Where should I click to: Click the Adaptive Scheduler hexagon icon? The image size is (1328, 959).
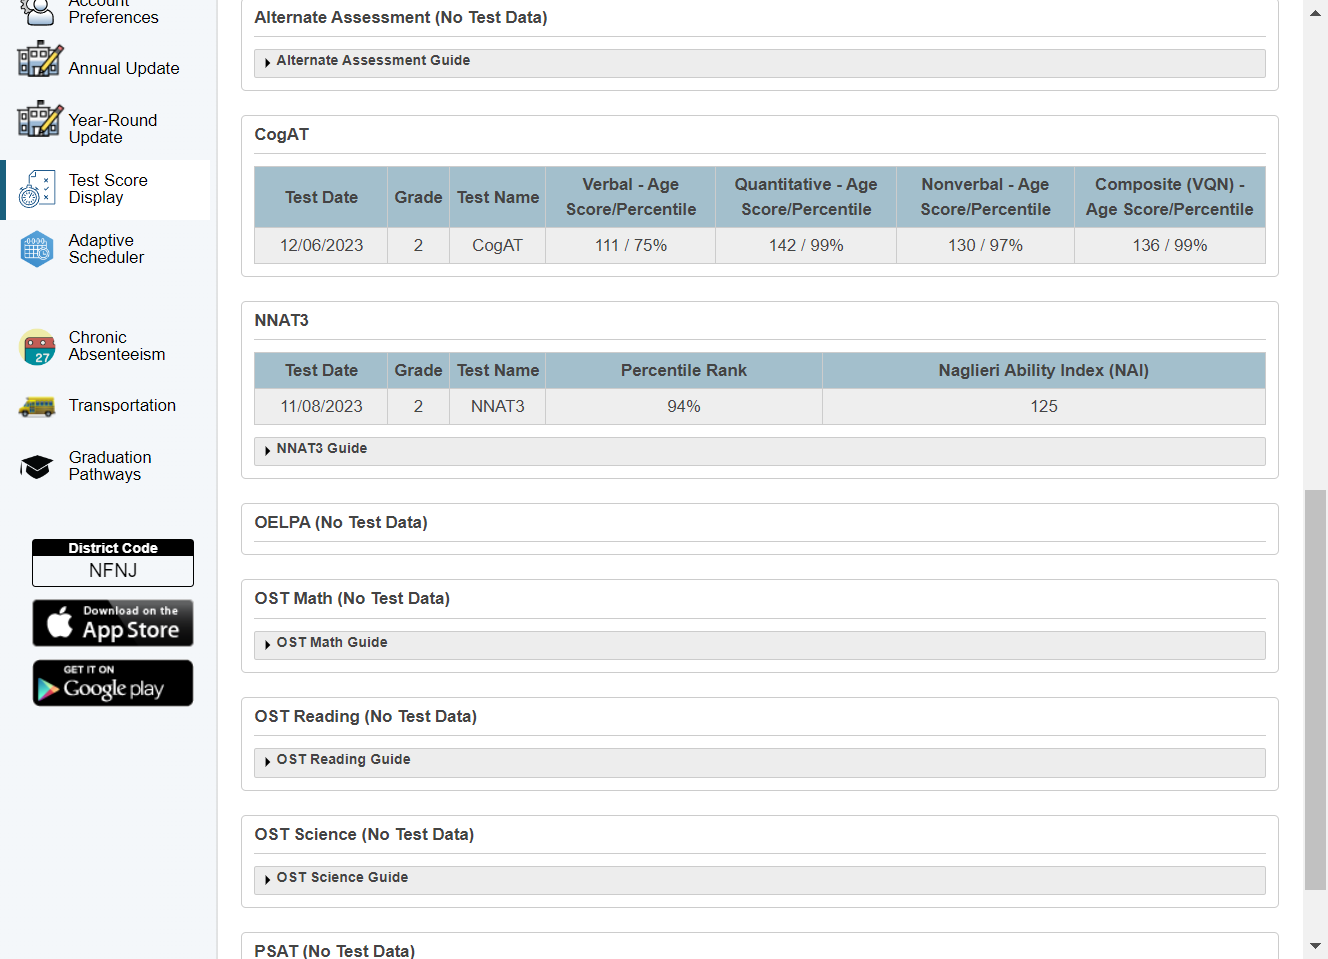point(37,249)
